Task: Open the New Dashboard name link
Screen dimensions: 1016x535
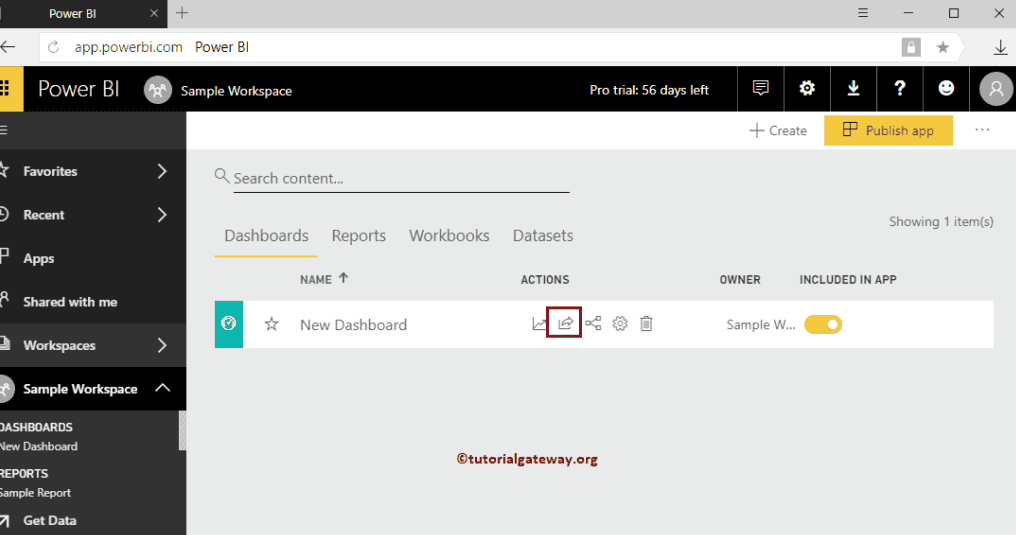Action: pos(353,324)
